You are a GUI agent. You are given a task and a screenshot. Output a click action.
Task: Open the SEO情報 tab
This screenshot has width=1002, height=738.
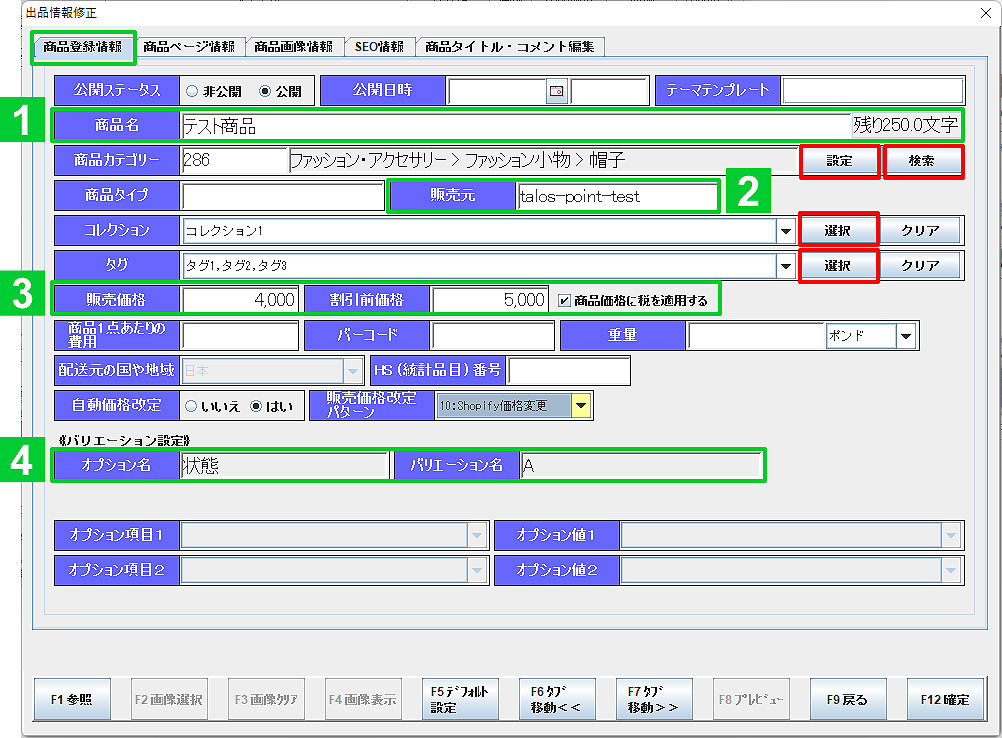[379, 46]
